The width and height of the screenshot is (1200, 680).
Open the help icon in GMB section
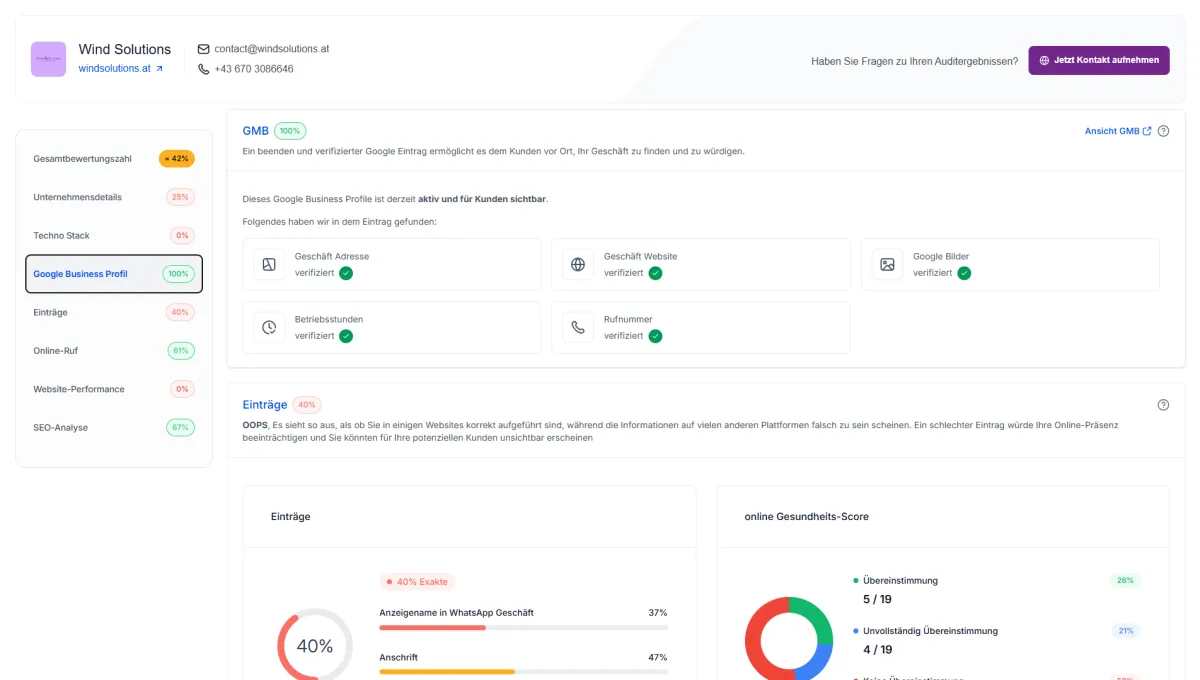click(x=1163, y=131)
